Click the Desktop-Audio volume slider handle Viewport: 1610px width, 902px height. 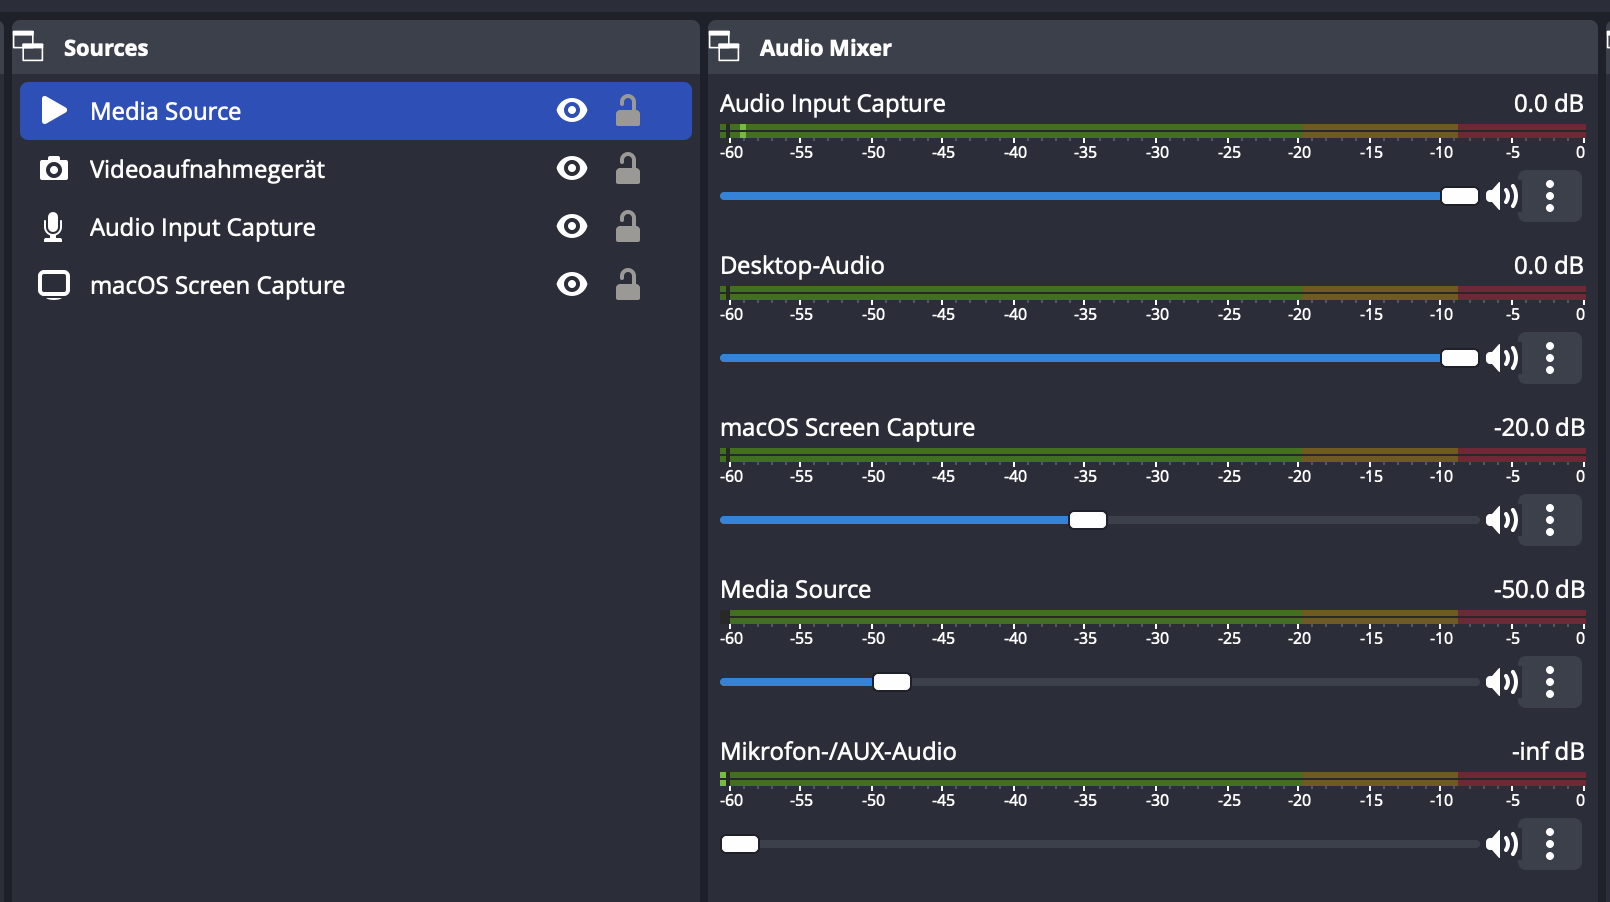1460,358
